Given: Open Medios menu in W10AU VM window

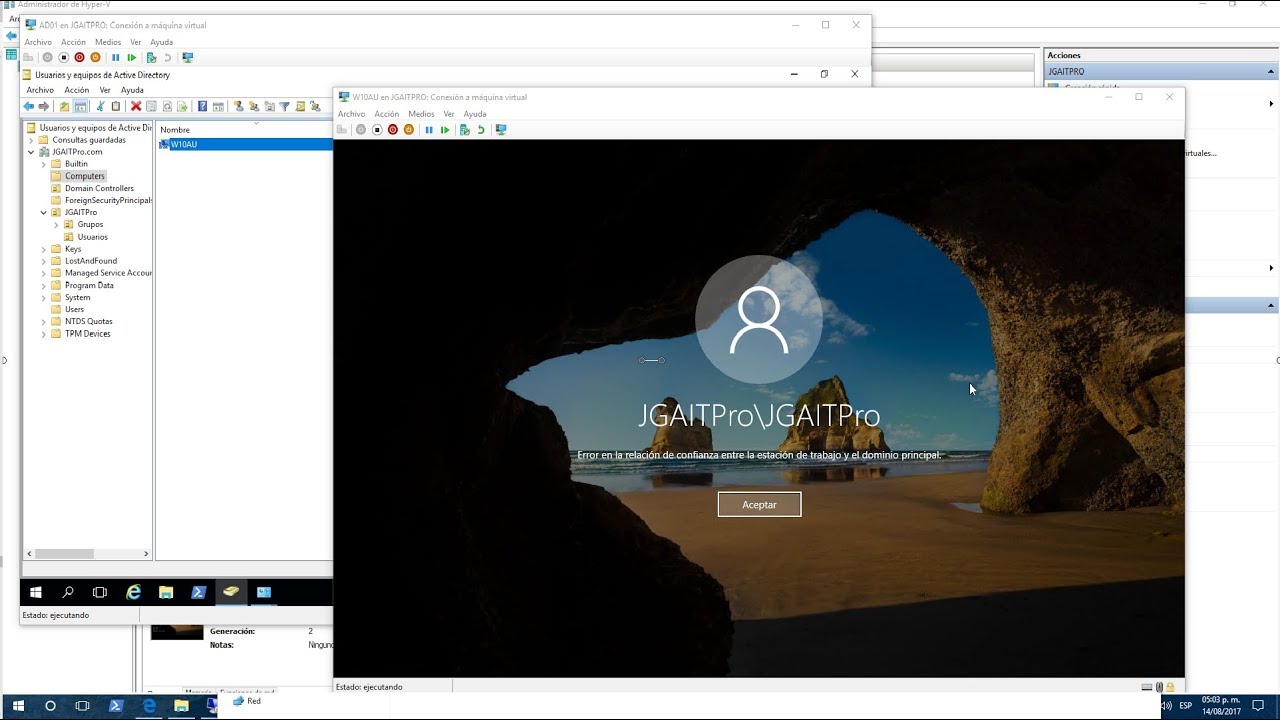Looking at the screenshot, I should pos(421,114).
